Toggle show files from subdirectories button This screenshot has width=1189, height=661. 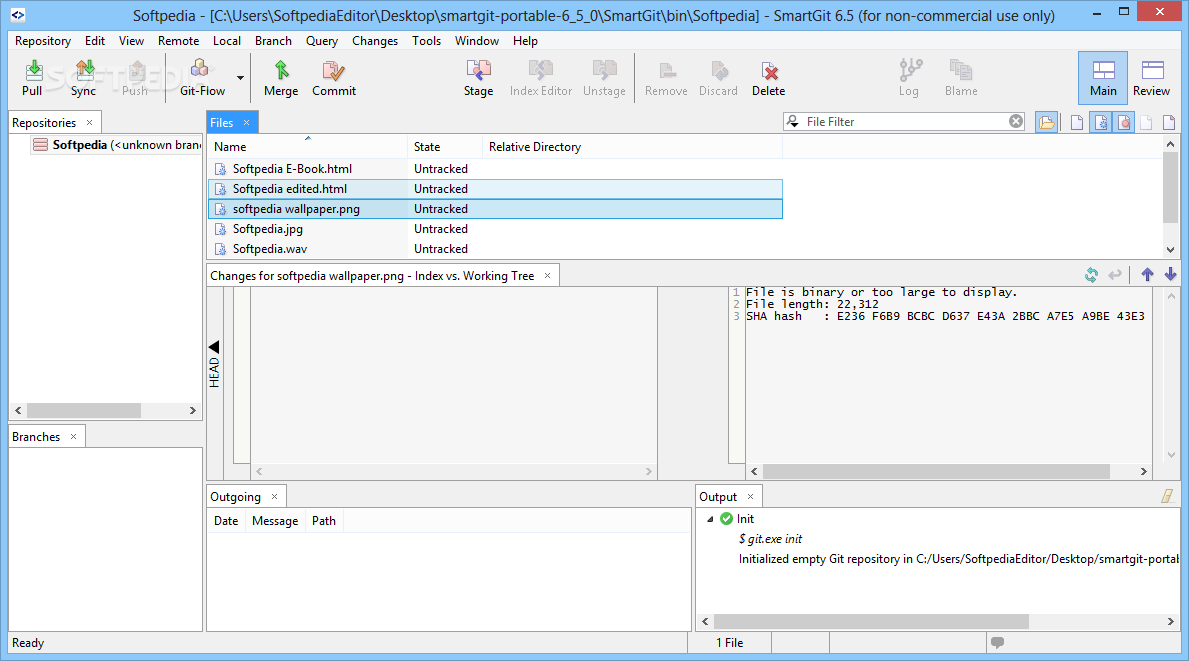[x=1046, y=122]
